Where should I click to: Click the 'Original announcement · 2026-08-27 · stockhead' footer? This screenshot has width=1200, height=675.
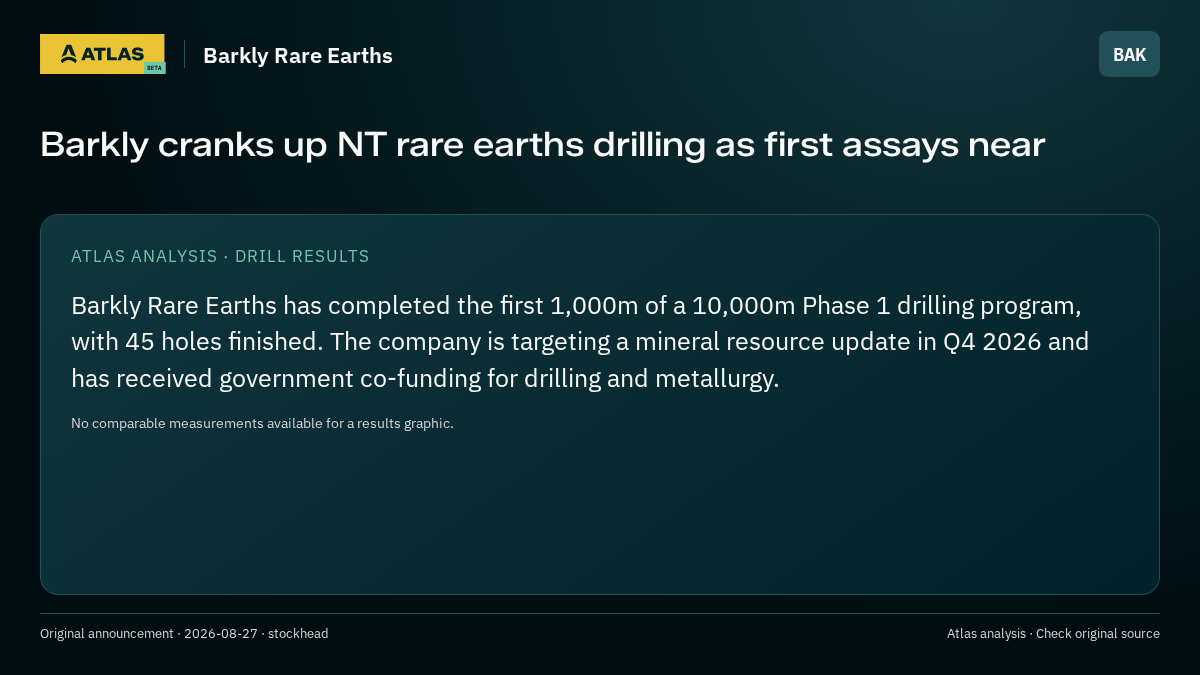click(x=184, y=633)
